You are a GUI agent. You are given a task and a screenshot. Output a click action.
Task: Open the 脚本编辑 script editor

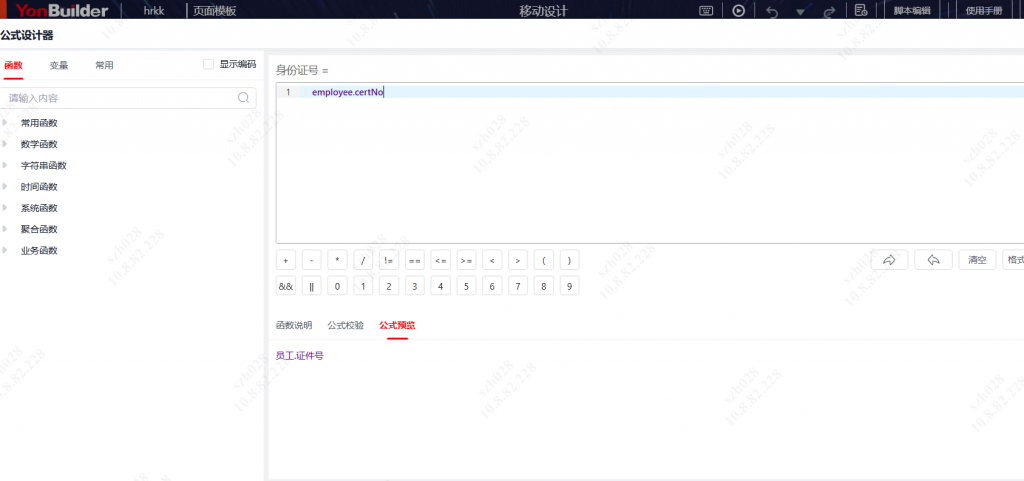(912, 11)
